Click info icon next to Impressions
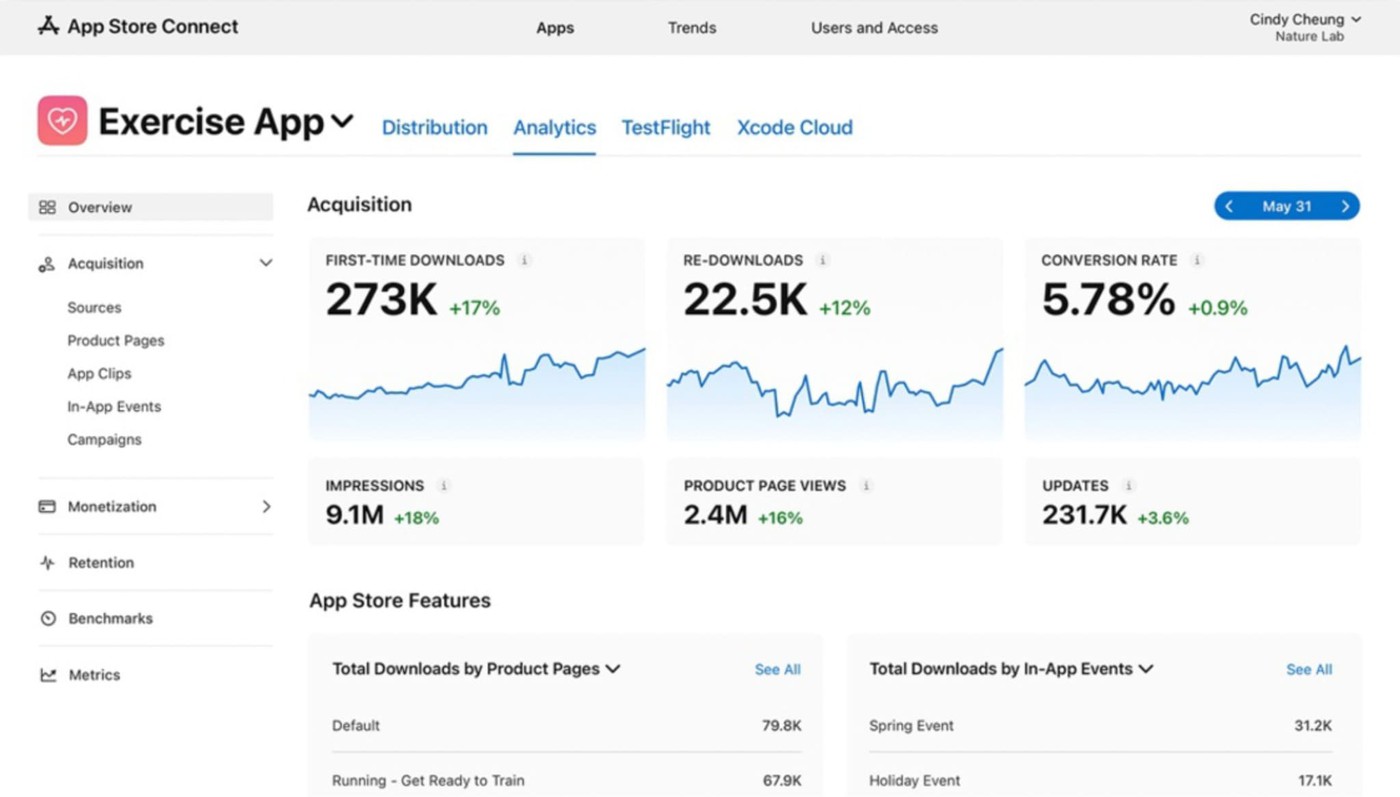Image resolution: width=1400 pixels, height=797 pixels. pyautogui.click(x=444, y=486)
